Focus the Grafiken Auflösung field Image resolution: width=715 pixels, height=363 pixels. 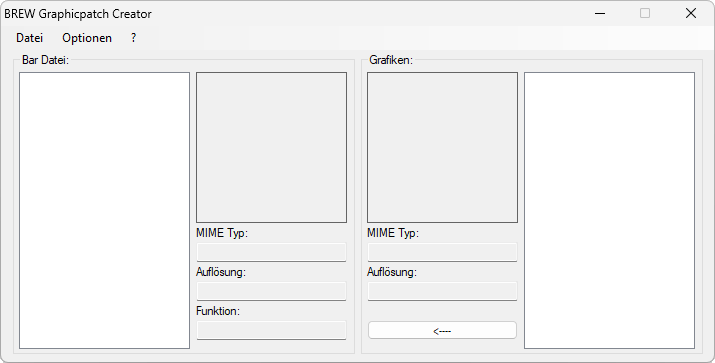442,291
